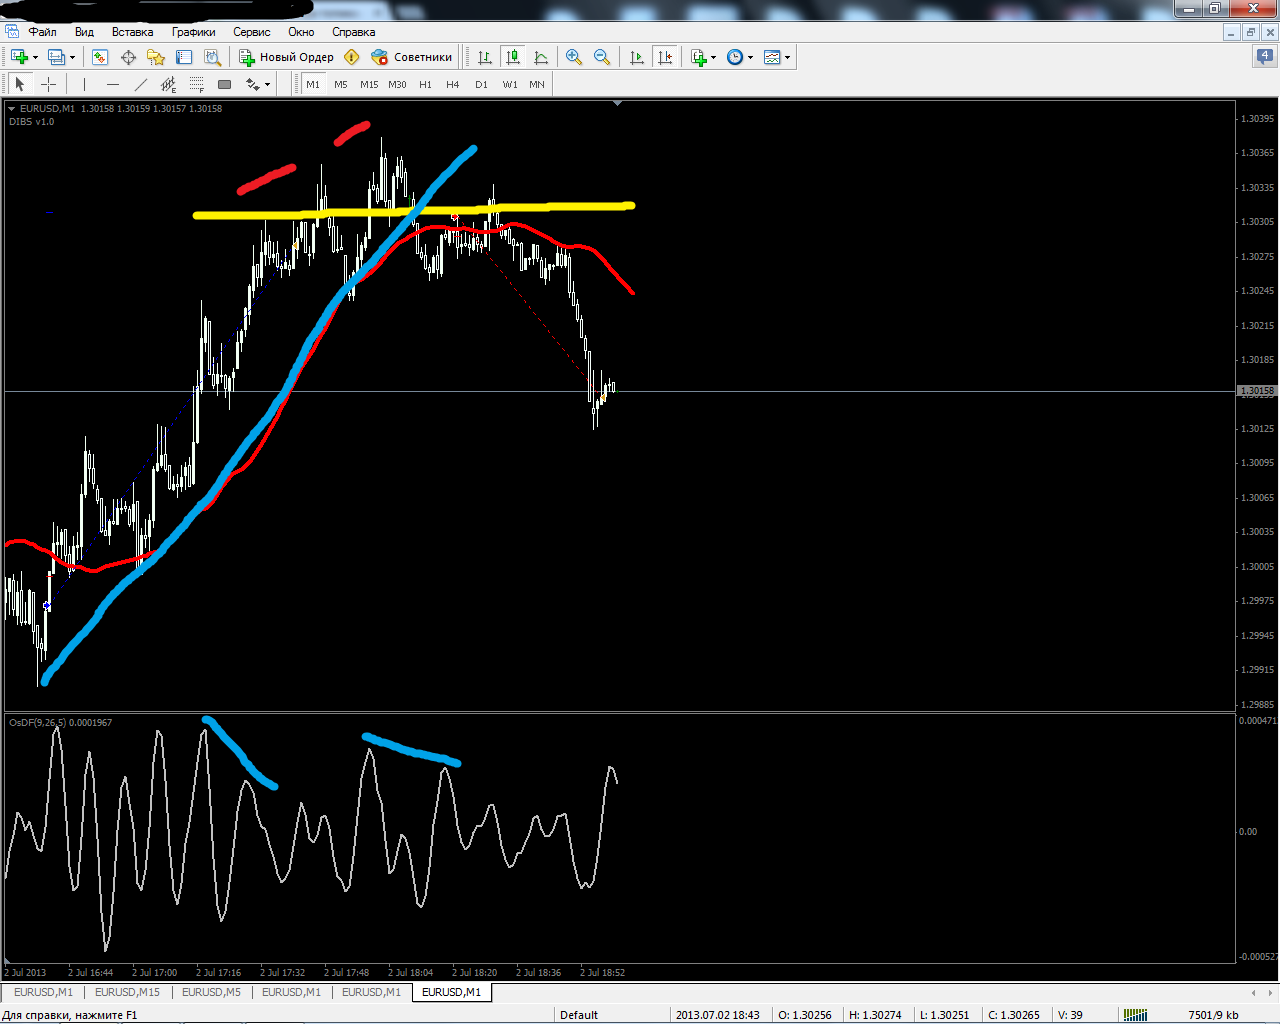Switch chart to Japanese candlesticks
The image size is (1280, 1024).
coord(513,57)
